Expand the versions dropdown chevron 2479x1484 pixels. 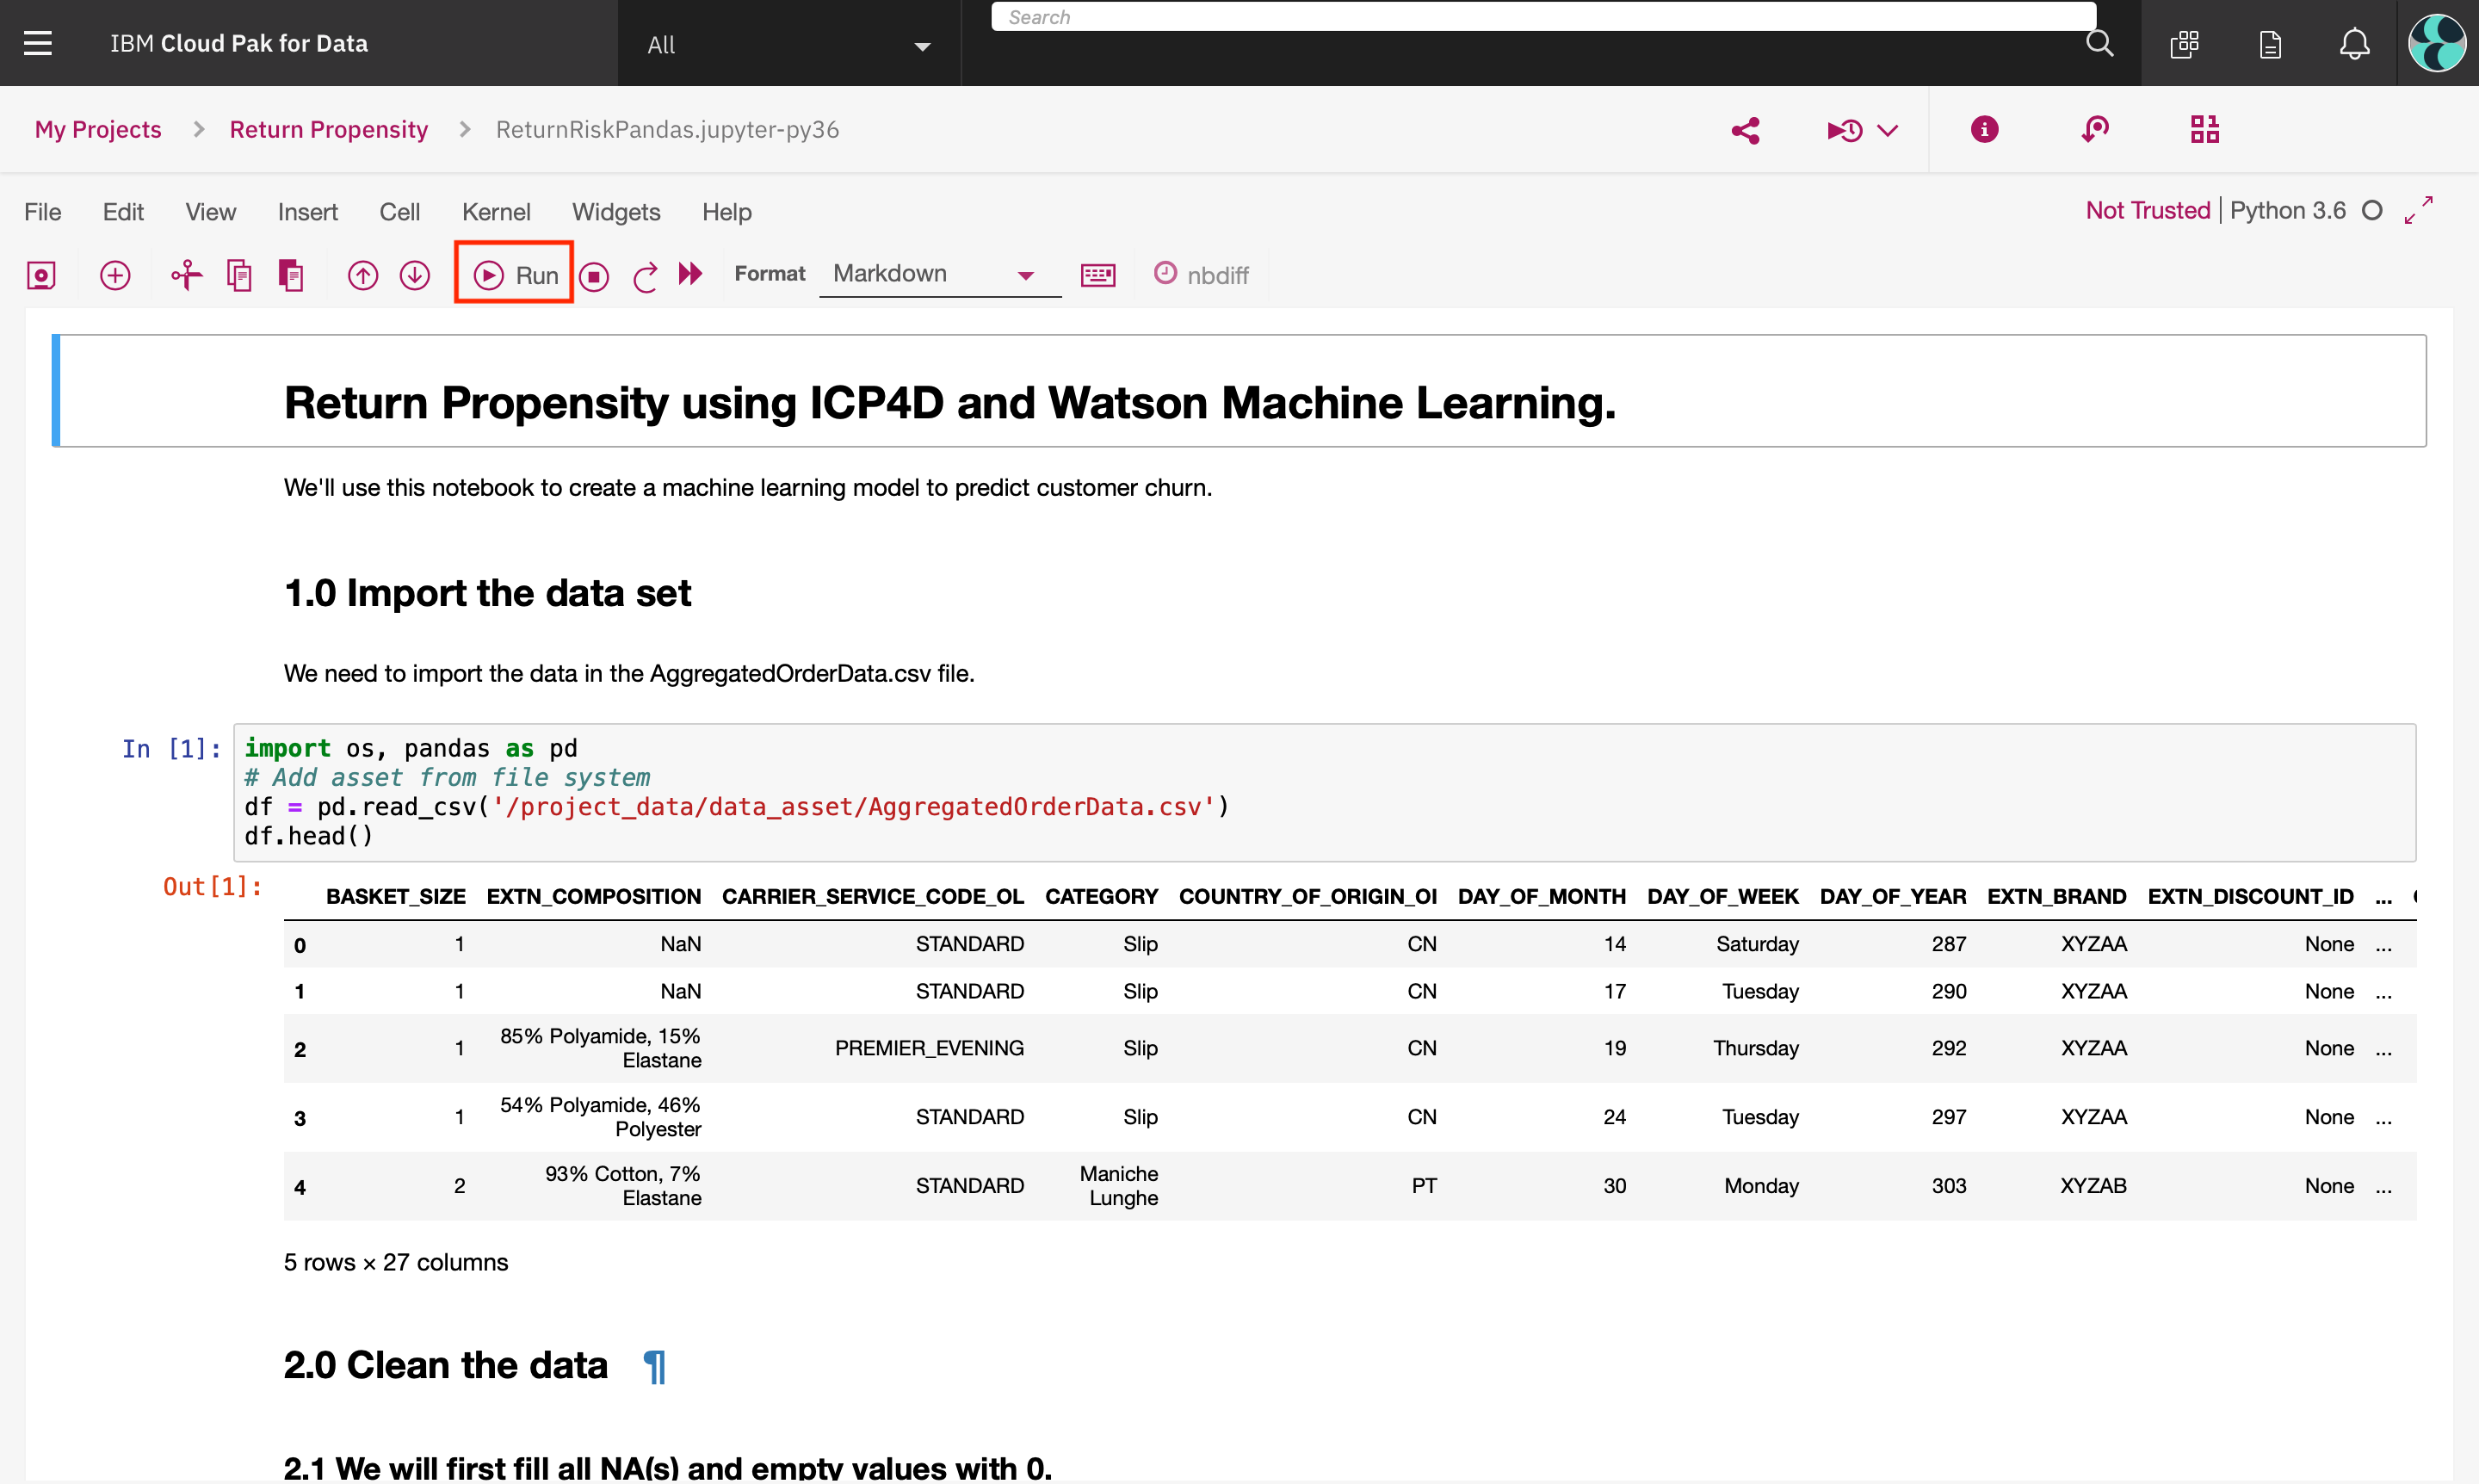(x=1888, y=130)
